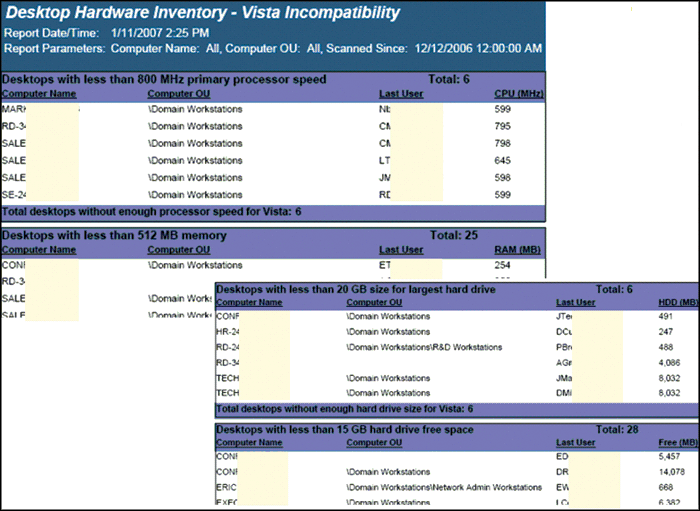Viewport: 700px width, 511px height.
Task: Select CPU value 798
Action: pyautogui.click(x=503, y=143)
